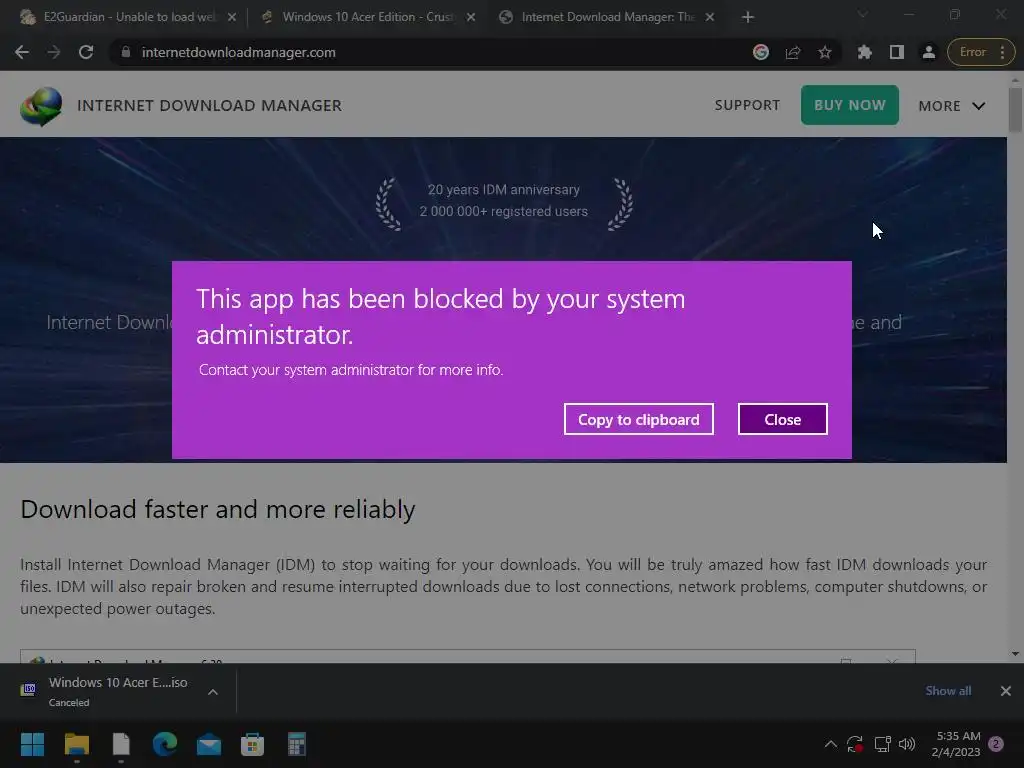Launch Microsoft Edge from taskbar
1024x768 pixels.
click(x=165, y=744)
